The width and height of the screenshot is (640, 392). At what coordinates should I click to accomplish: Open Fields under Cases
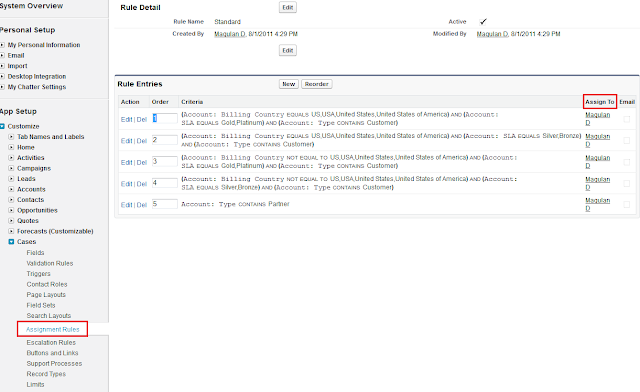tap(36, 253)
